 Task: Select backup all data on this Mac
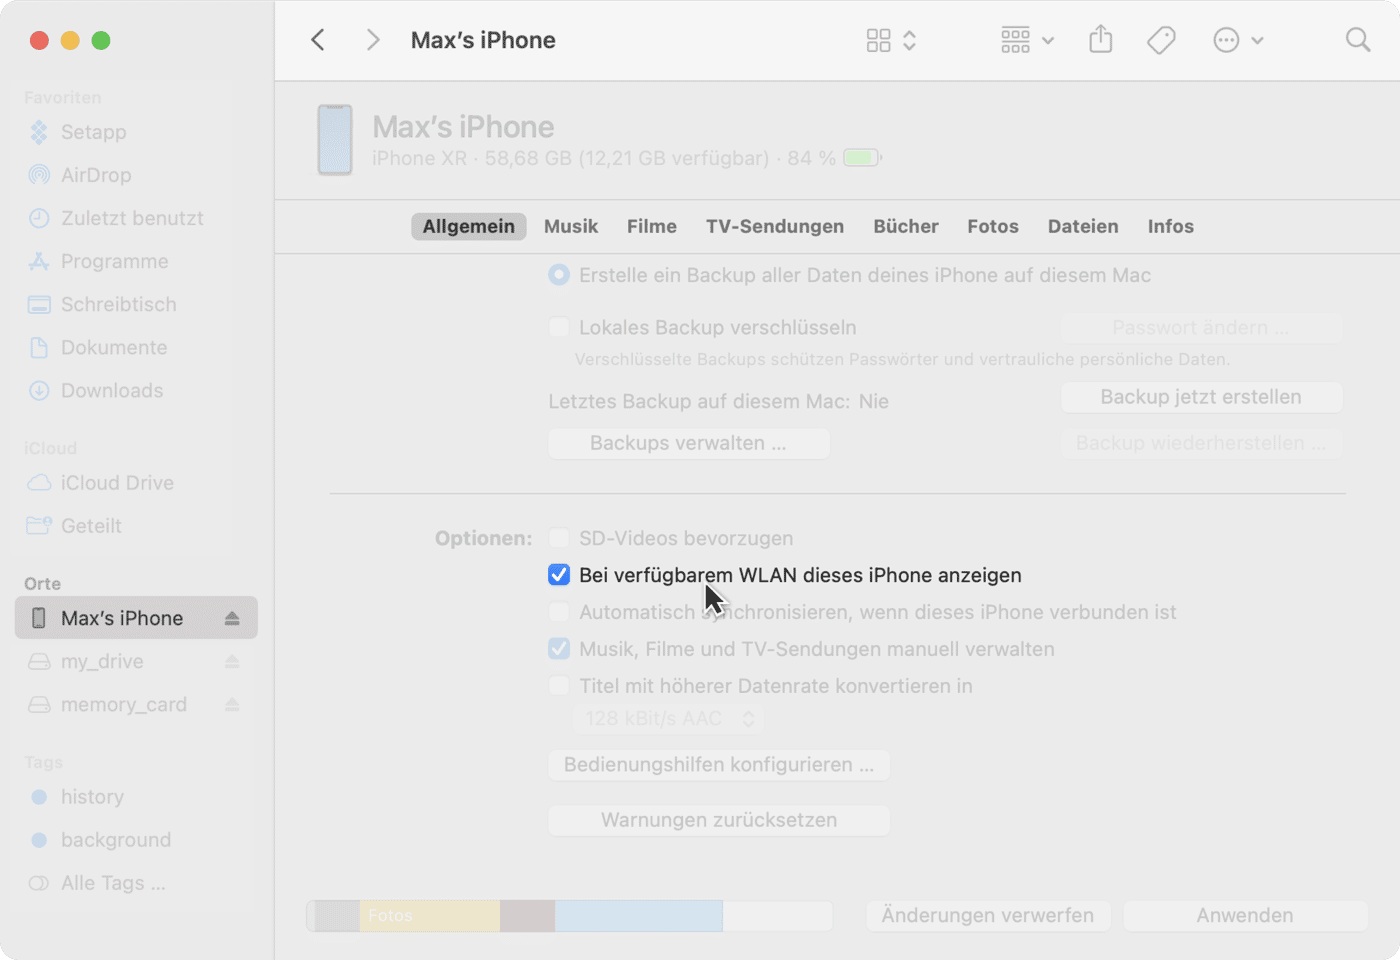tap(559, 275)
